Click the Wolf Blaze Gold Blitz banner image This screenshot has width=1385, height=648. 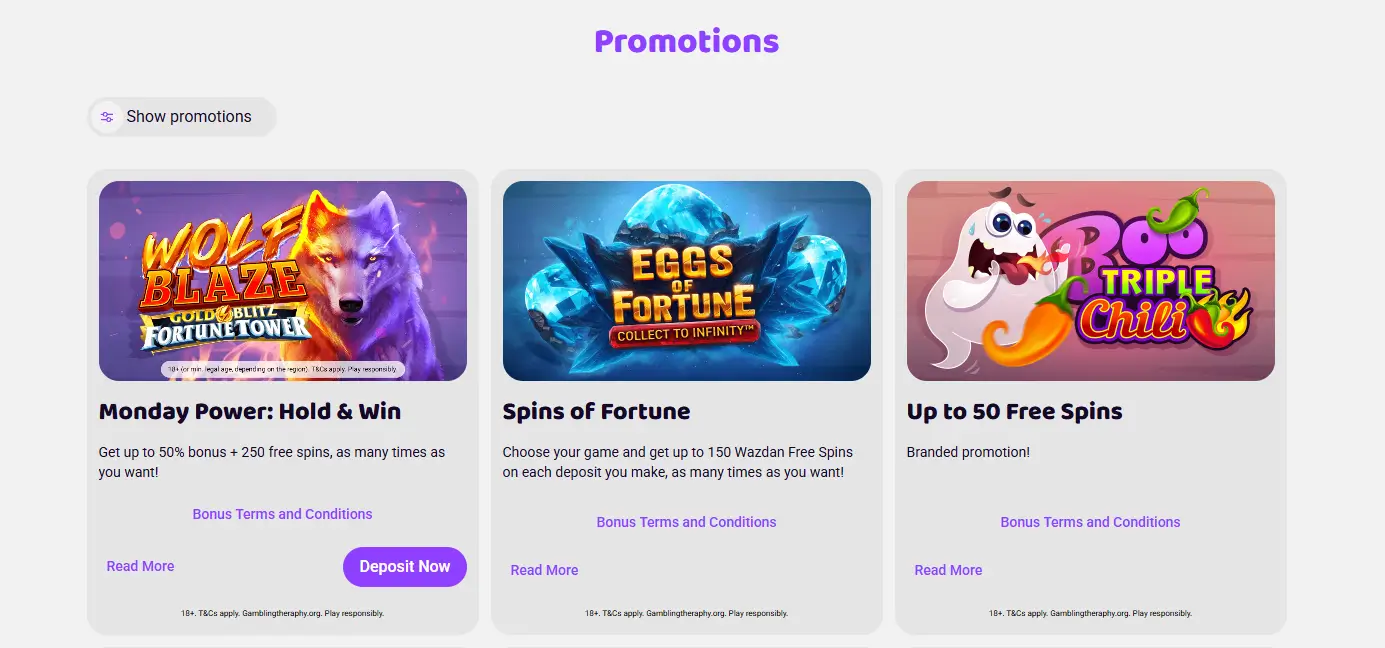click(283, 280)
